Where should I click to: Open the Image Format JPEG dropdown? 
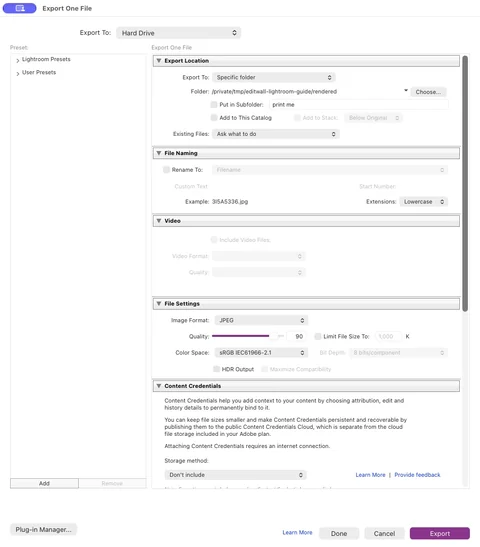click(261, 320)
